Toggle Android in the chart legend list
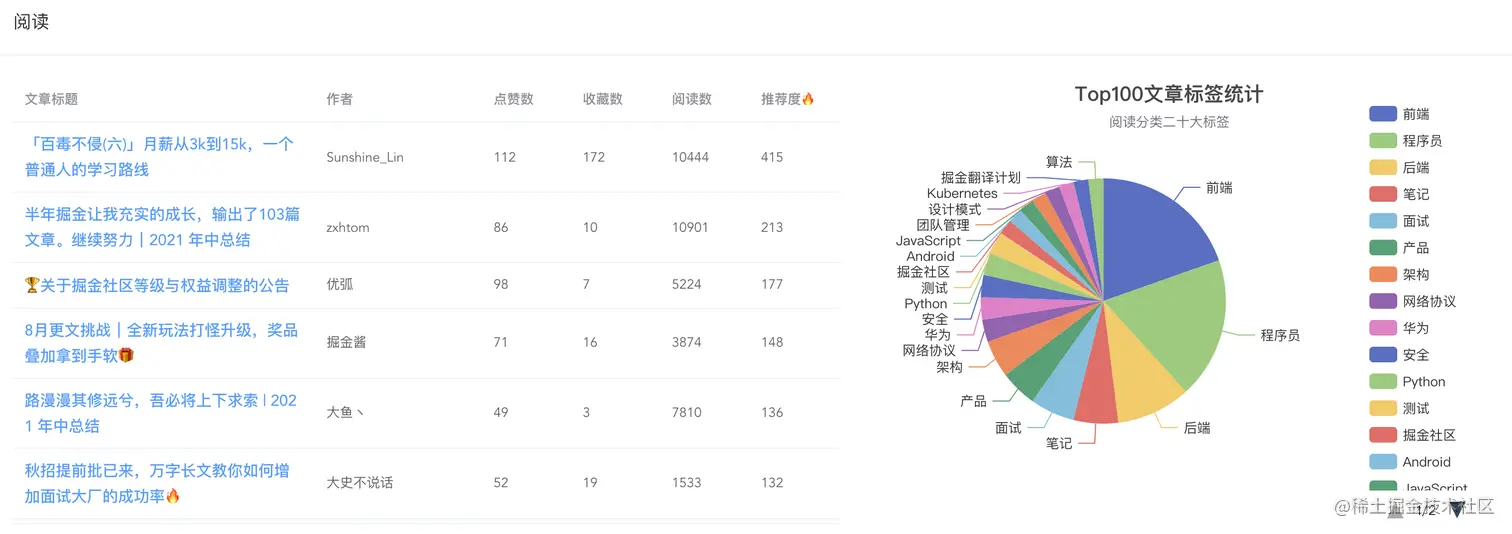1512x534 pixels. coord(1410,462)
